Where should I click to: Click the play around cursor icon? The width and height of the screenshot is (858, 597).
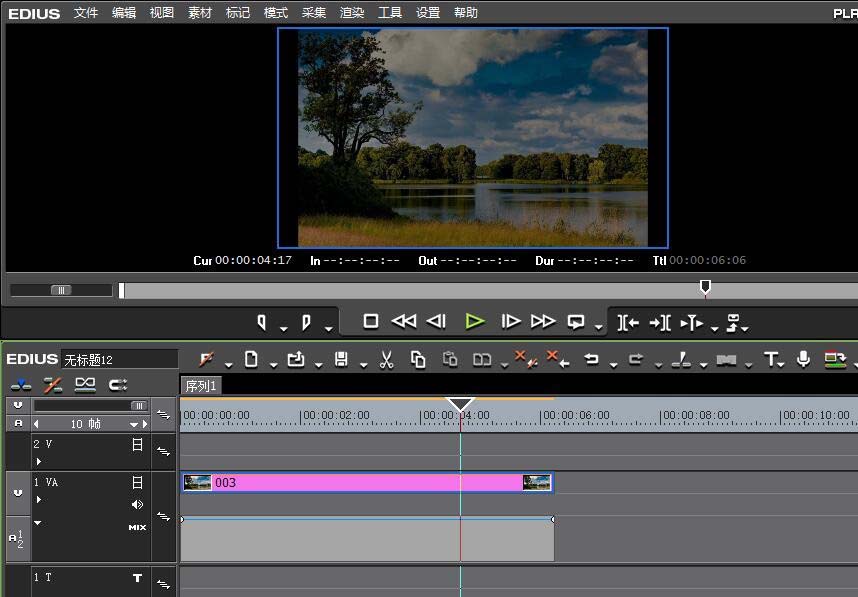692,323
